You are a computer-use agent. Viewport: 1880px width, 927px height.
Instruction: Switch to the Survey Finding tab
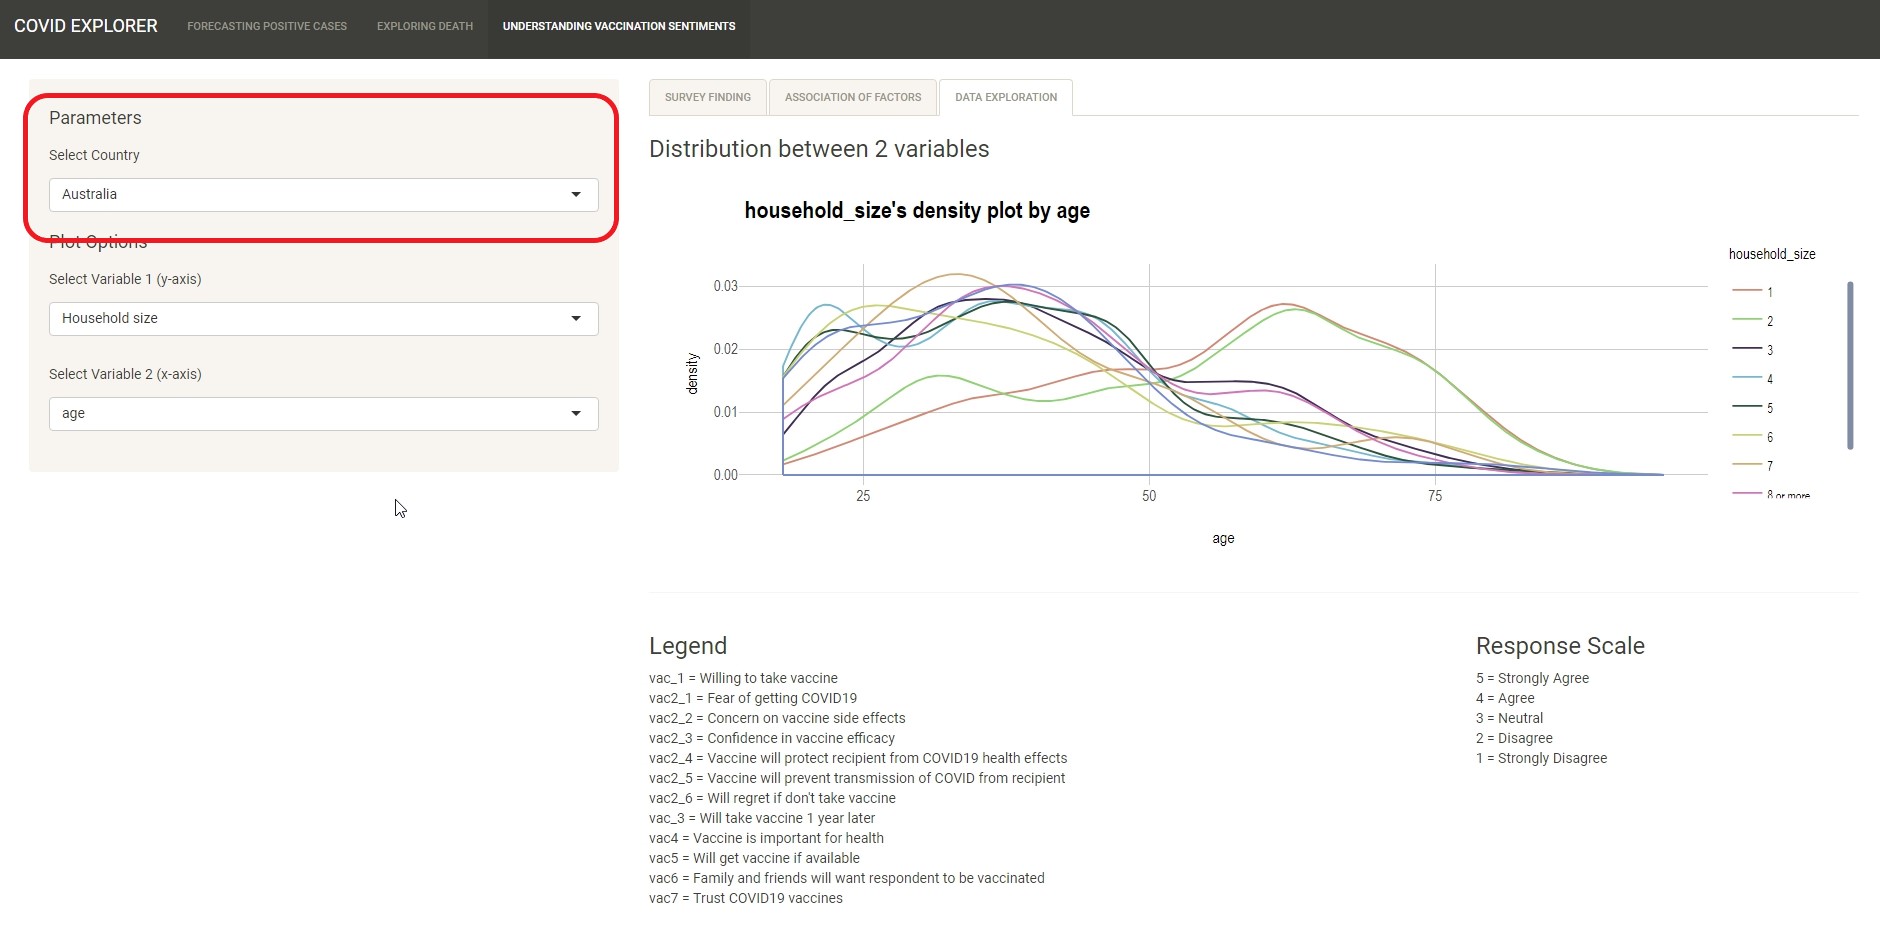(x=707, y=98)
